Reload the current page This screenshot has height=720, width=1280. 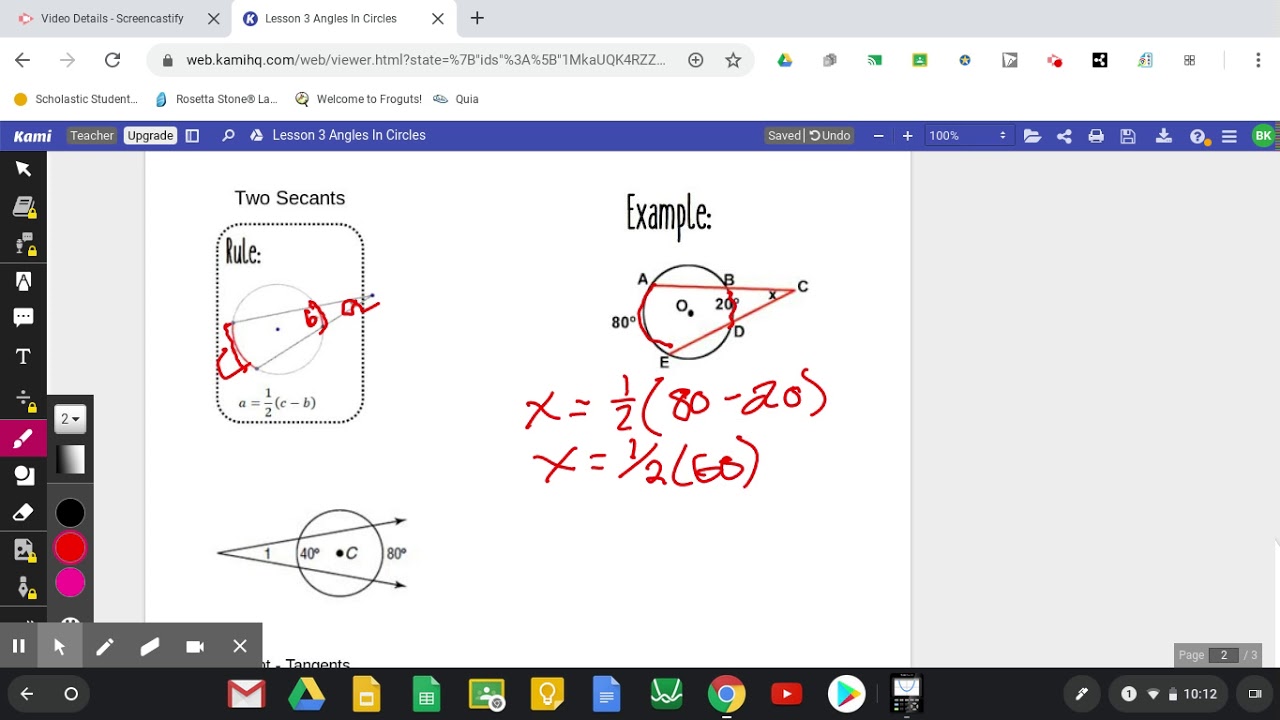click(112, 60)
